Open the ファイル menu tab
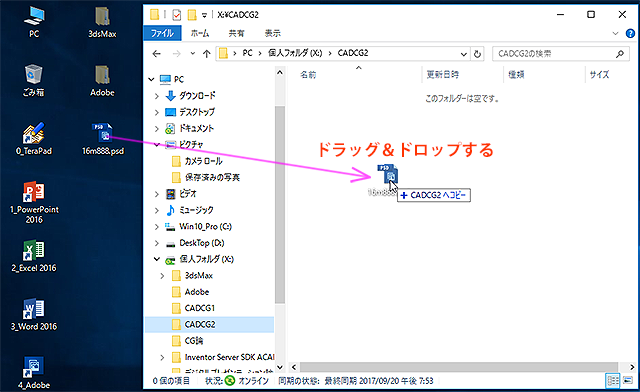 162,33
